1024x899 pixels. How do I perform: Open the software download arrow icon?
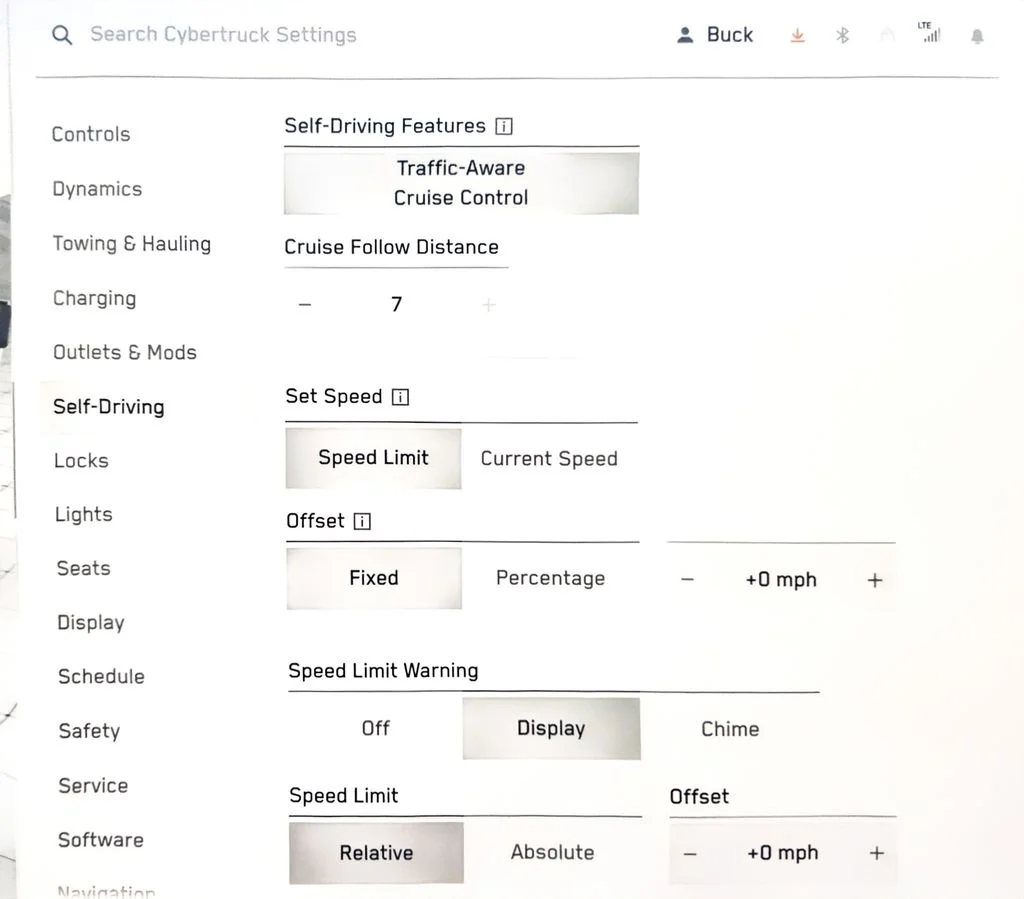click(797, 35)
